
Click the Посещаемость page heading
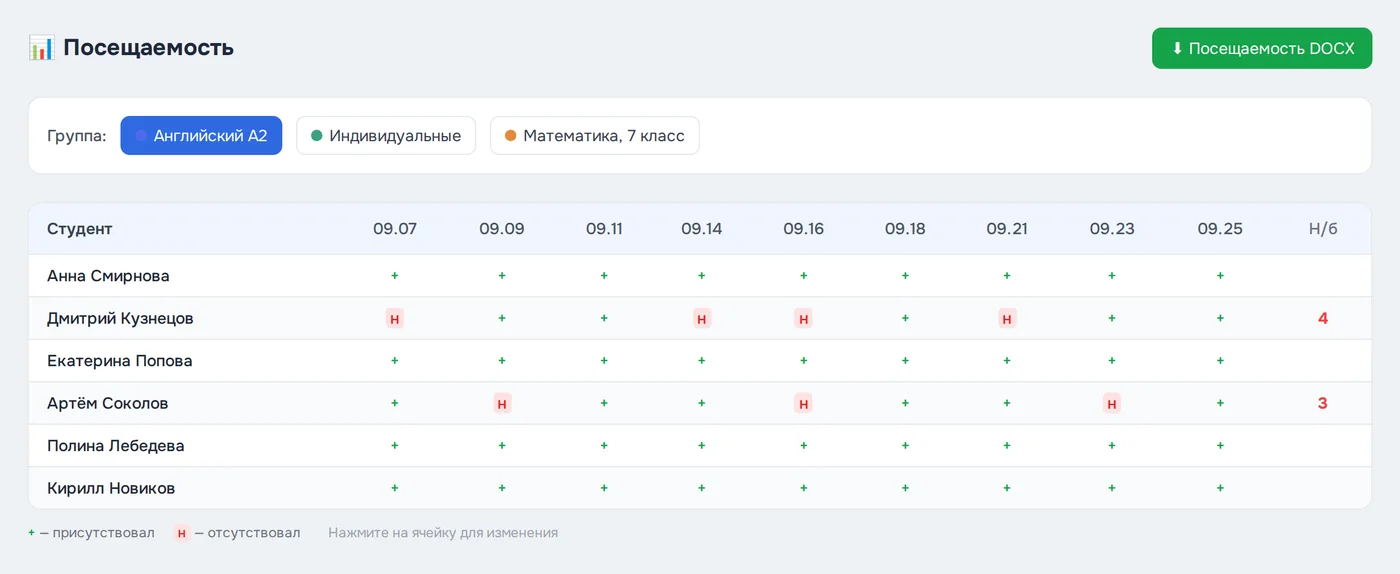click(148, 47)
